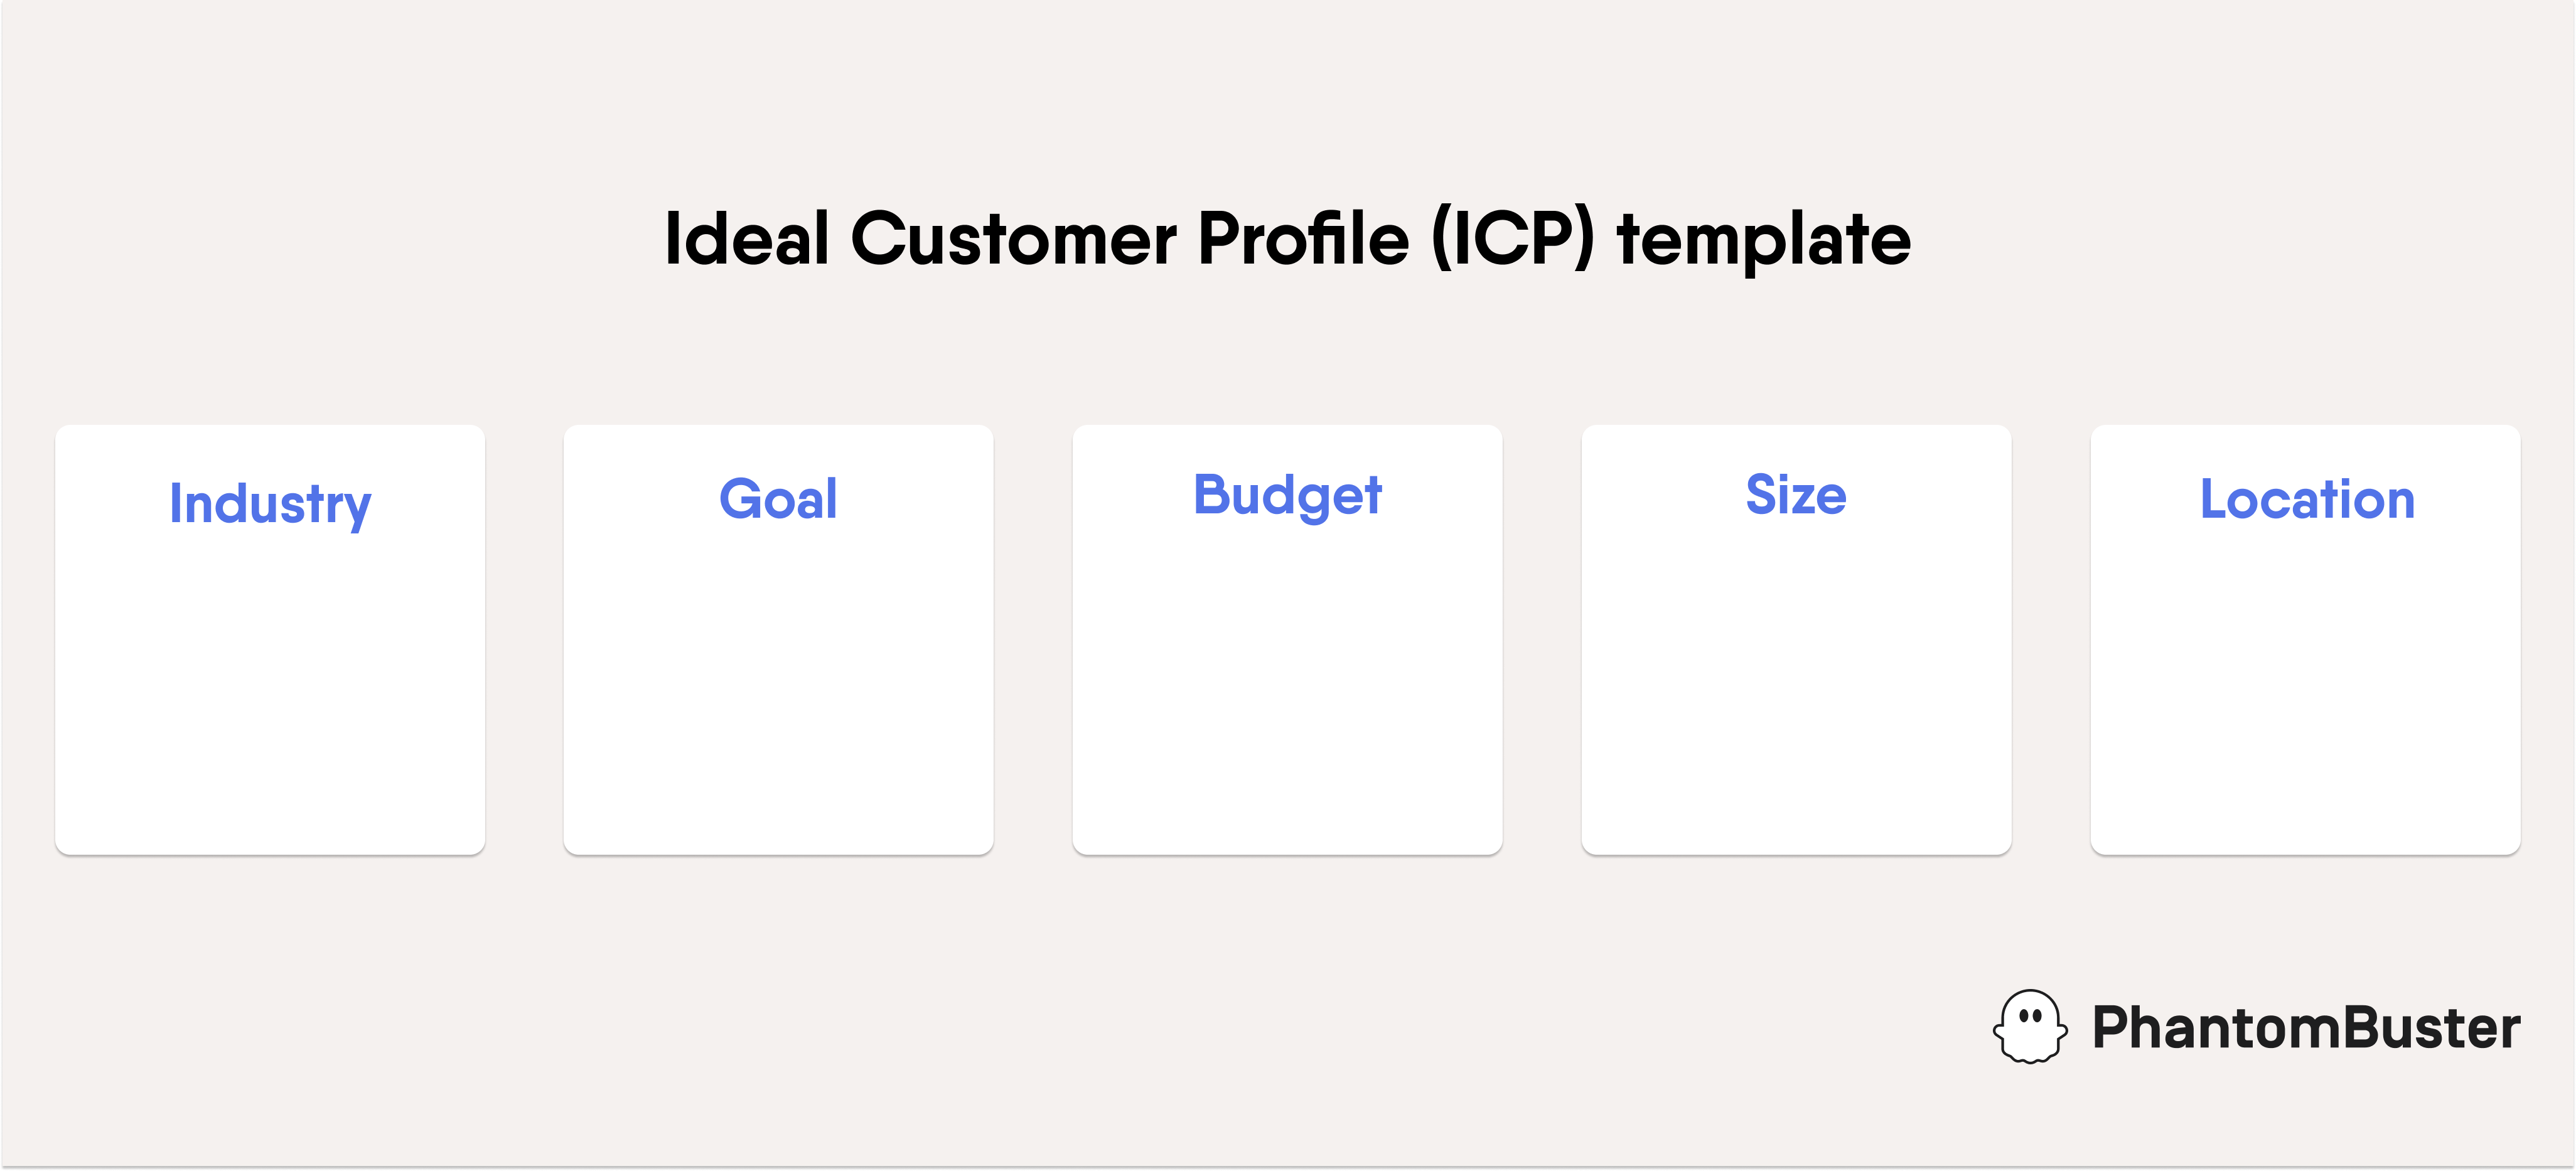Click the PhantomBuster ghost logo icon
The height and width of the screenshot is (1171, 2576).
point(2030,1027)
